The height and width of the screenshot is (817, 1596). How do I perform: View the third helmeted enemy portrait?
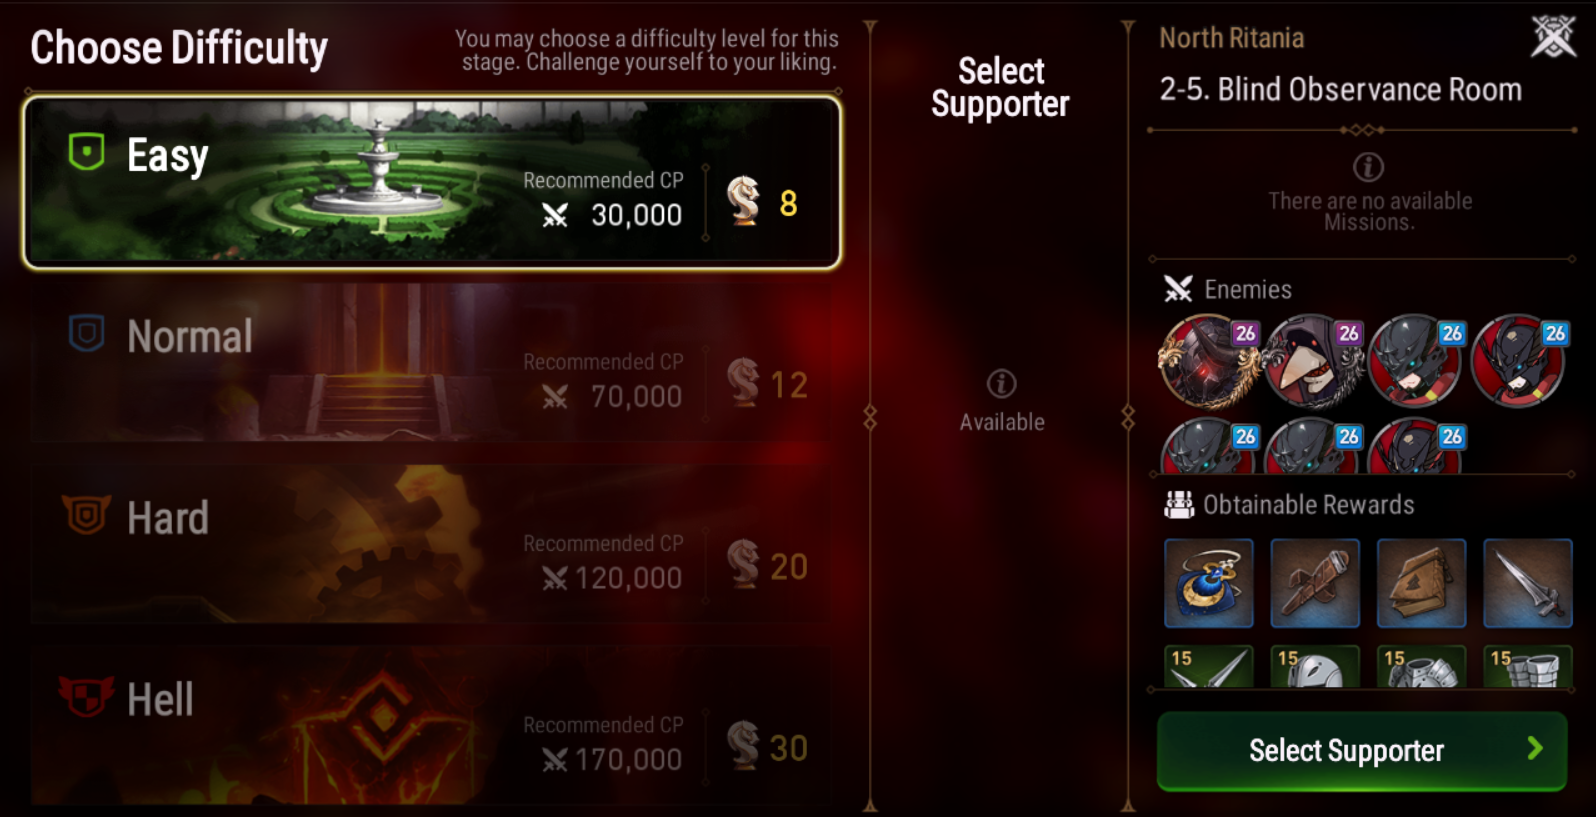pyautogui.click(x=1416, y=361)
